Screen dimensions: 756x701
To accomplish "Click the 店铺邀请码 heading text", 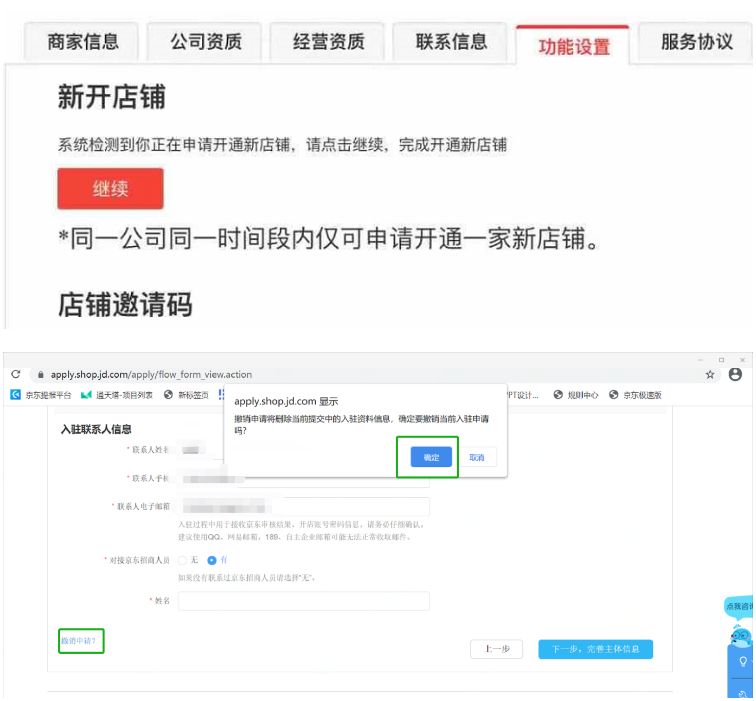I will pyautogui.click(x=125, y=305).
